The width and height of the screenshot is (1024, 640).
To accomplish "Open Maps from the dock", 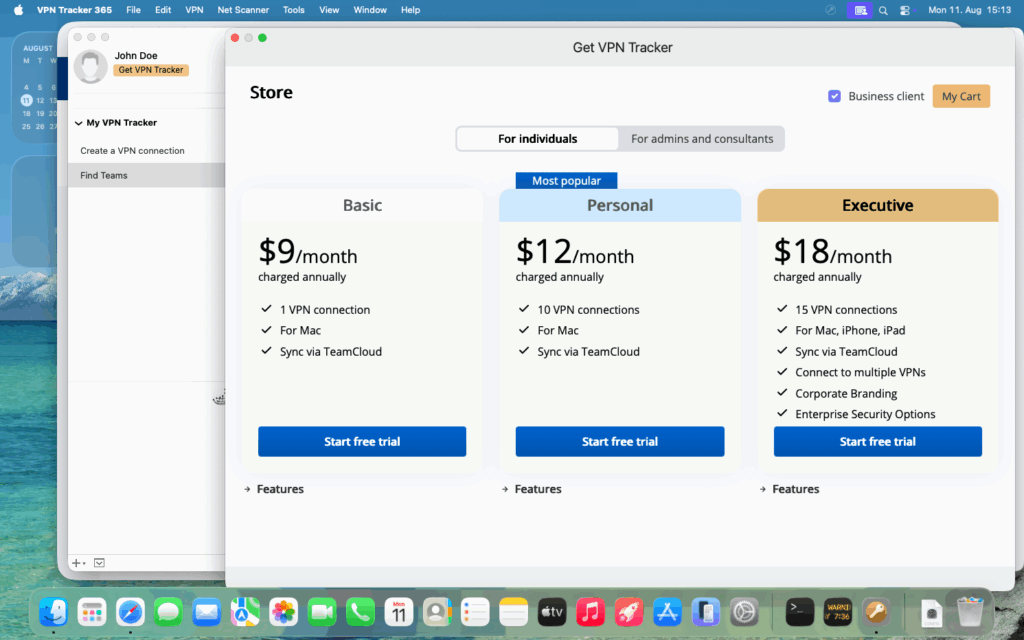I will point(245,612).
